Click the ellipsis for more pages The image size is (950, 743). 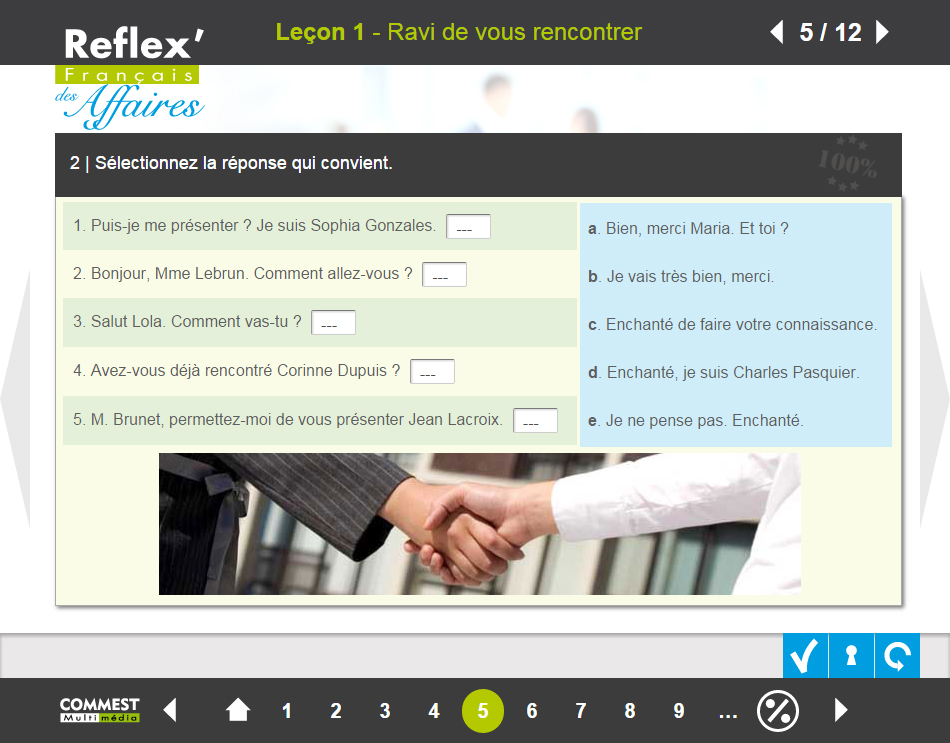coord(728,714)
